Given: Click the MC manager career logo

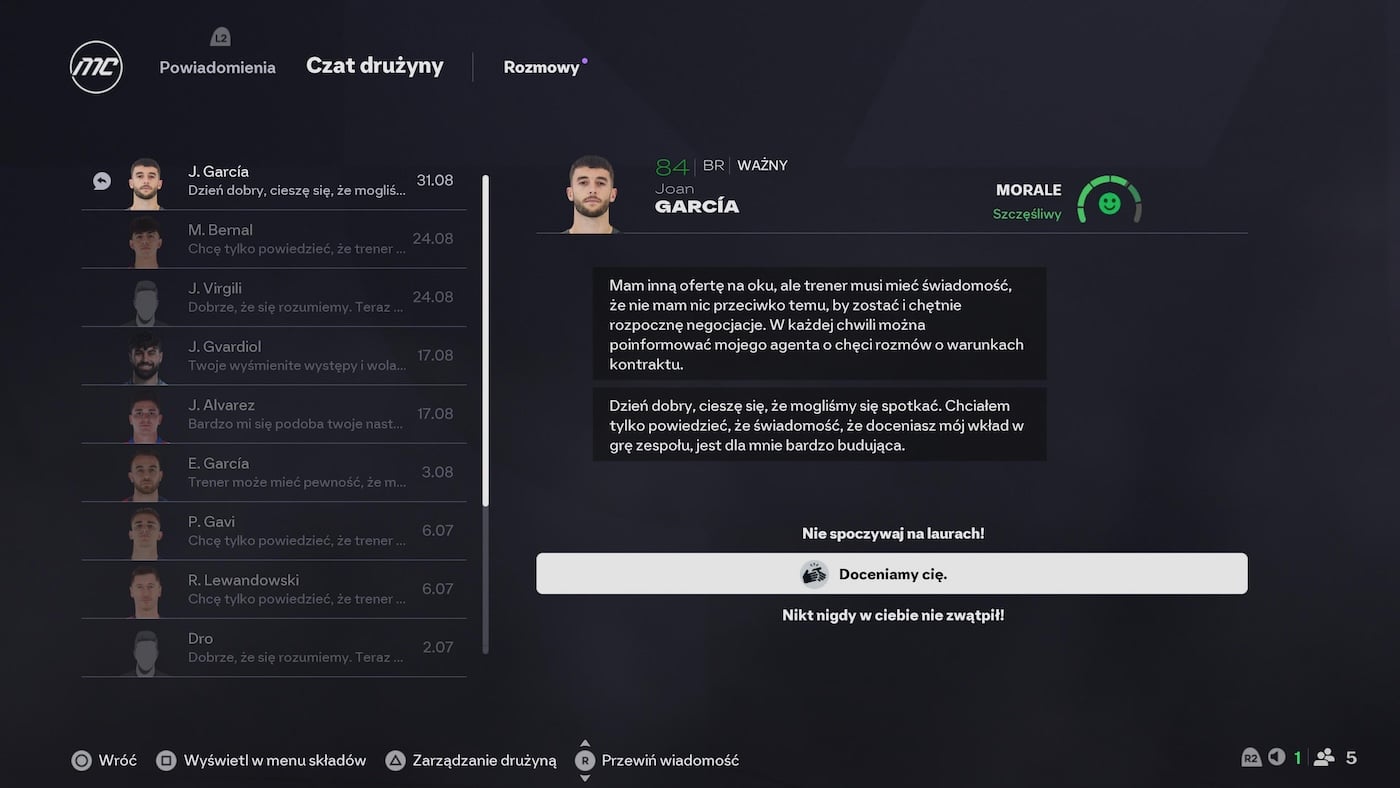Looking at the screenshot, I should point(96,67).
